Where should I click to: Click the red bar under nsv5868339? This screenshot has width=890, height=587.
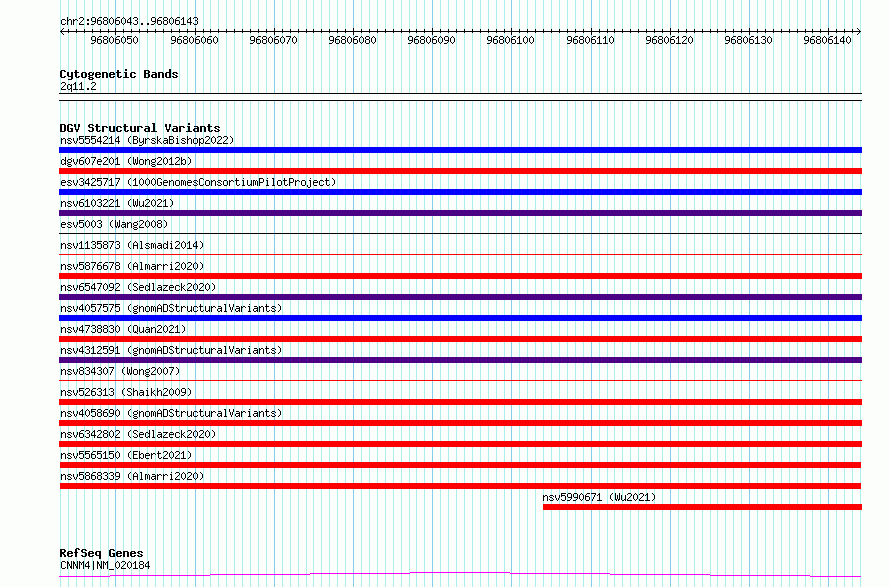point(460,486)
